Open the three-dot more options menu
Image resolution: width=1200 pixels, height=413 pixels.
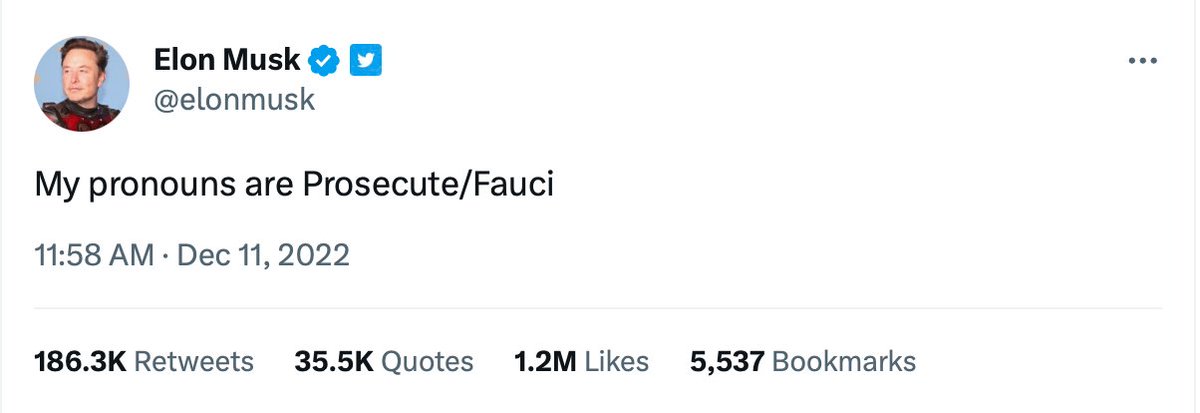(1142, 61)
